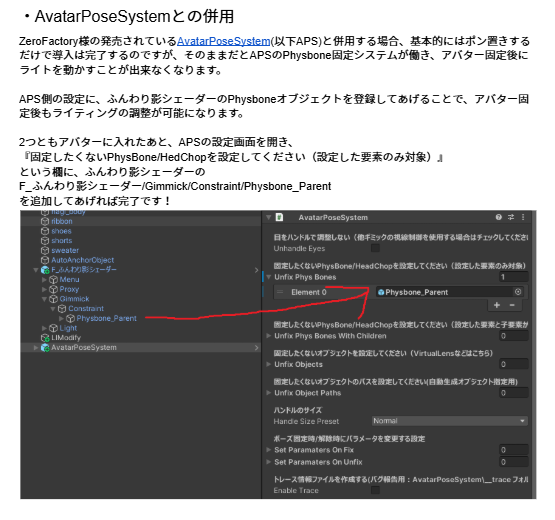Edit the Unfix Objects count field
555x520 pixels.
[x=514, y=364]
